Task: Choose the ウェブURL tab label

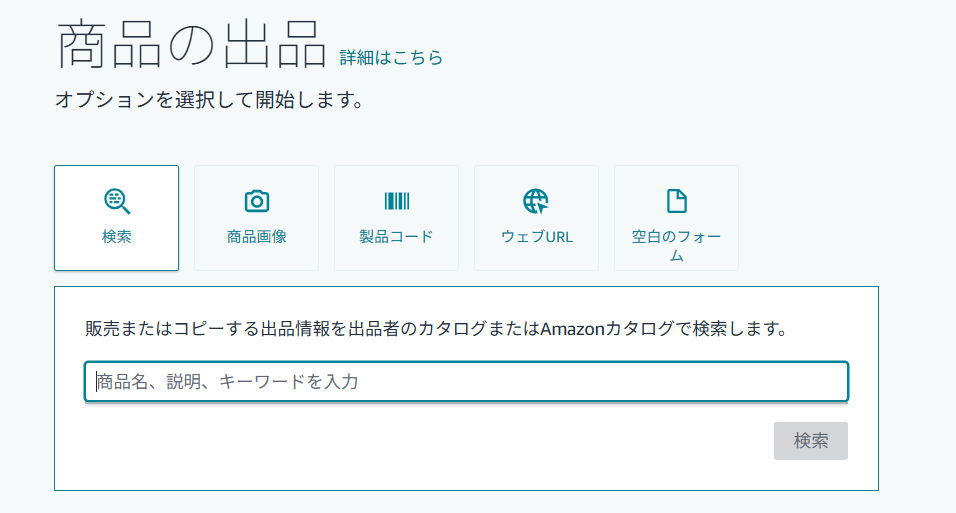Action: (x=536, y=237)
